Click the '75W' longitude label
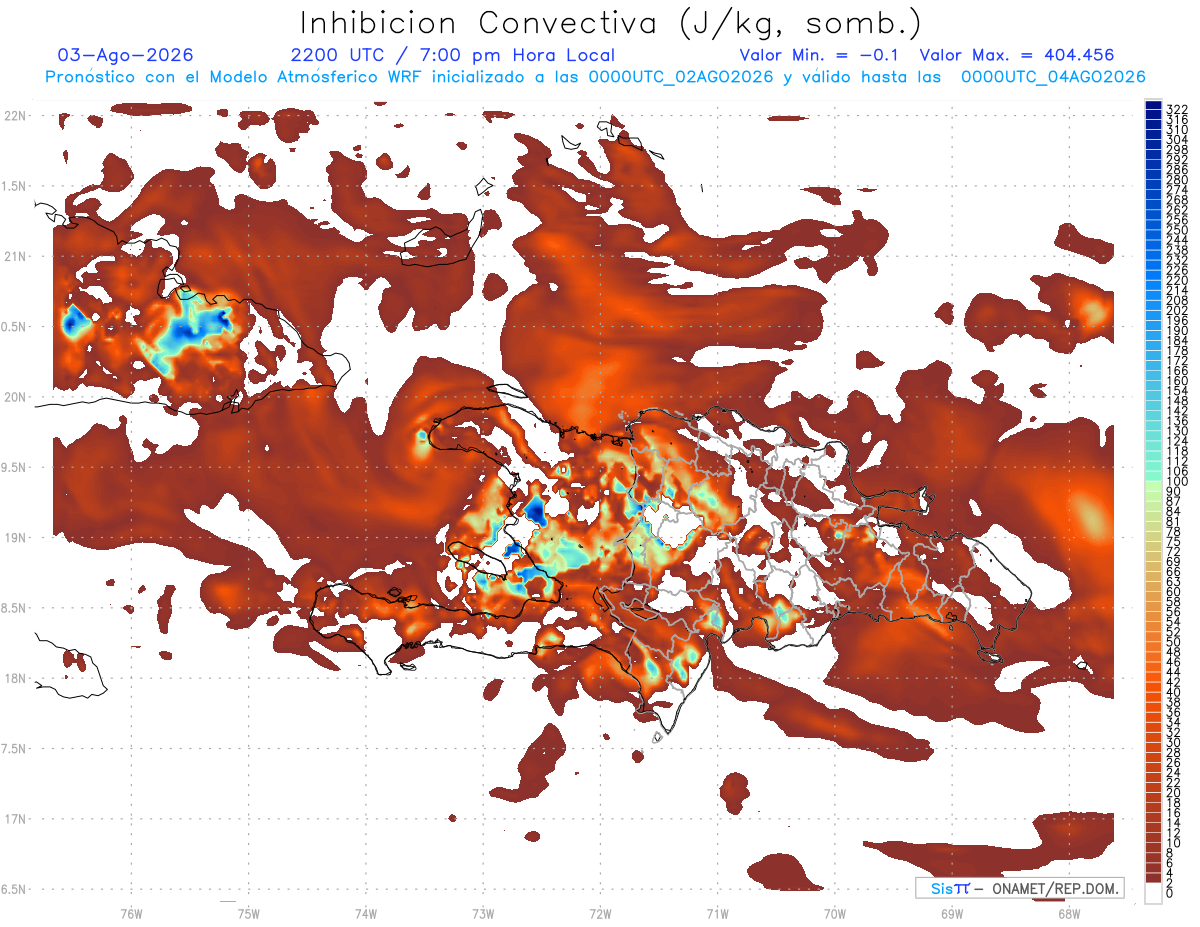This screenshot has height=927, width=1200. (248, 913)
